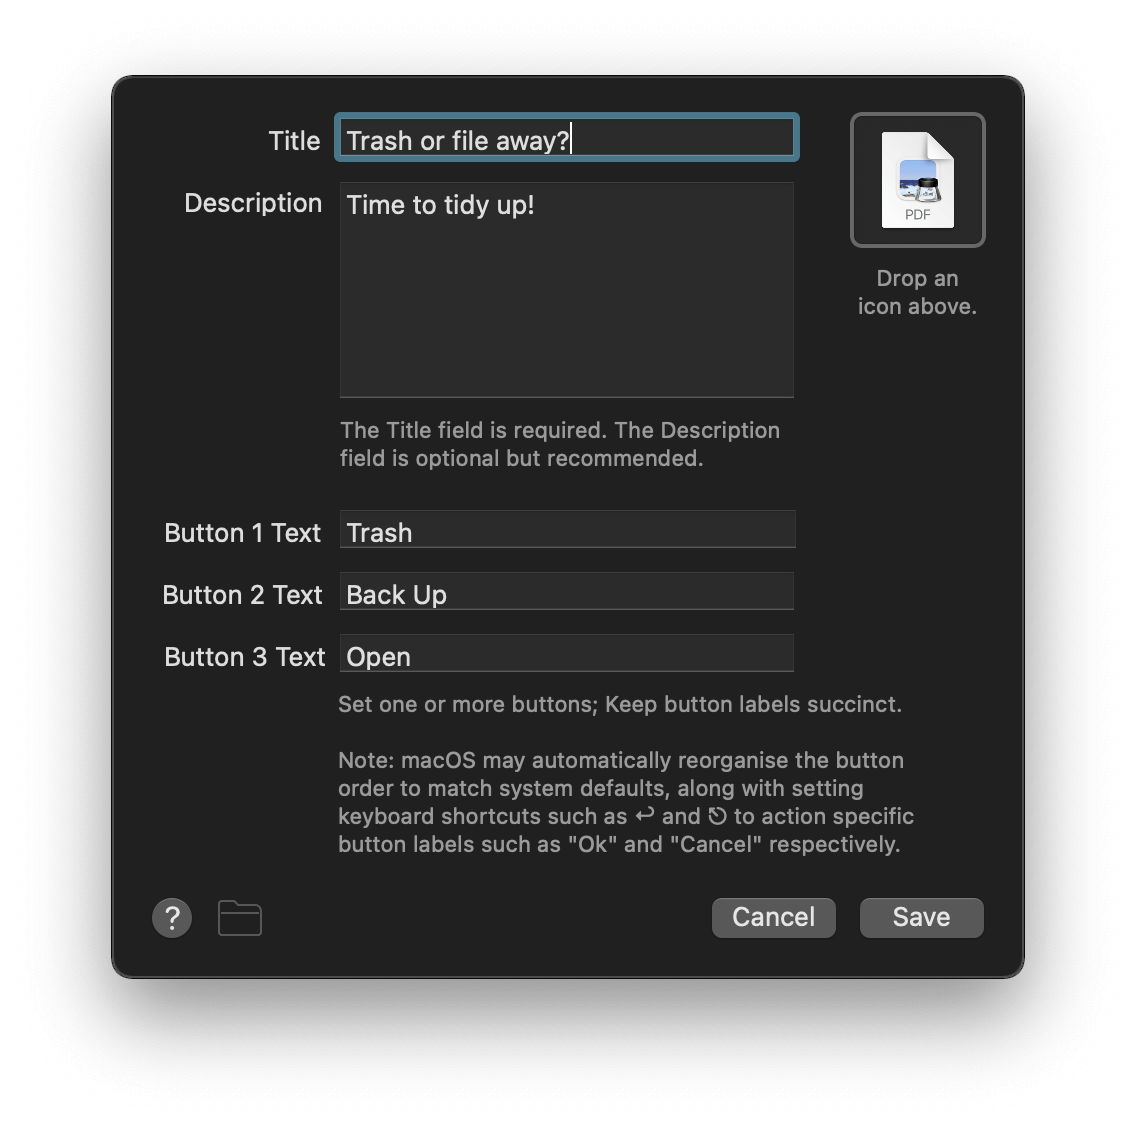Click the 'Time to tidy up!' text

[x=440, y=205]
